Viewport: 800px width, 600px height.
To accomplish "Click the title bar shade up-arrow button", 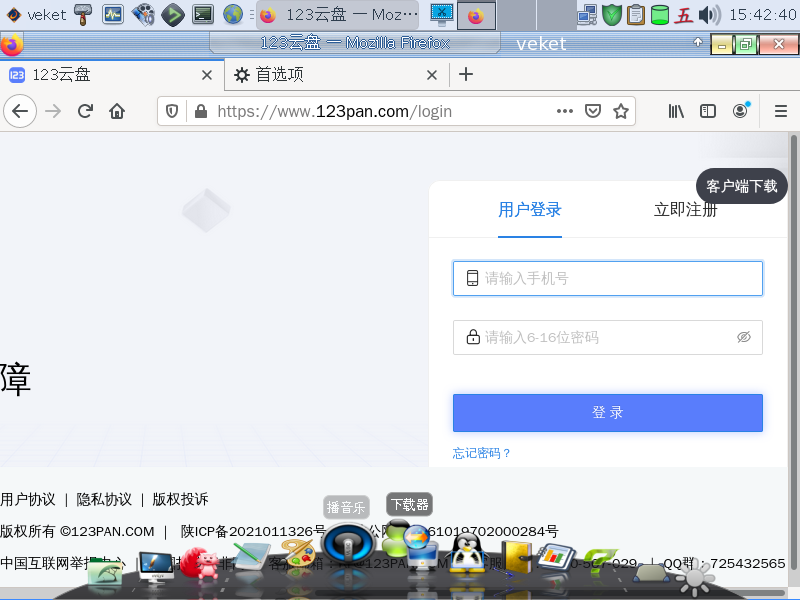I will pyautogui.click(x=698, y=42).
